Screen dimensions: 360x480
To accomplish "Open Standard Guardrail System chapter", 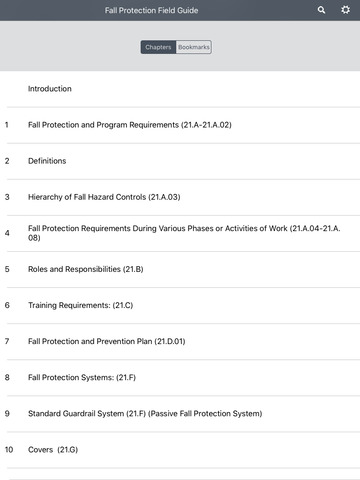I will click(180, 414).
